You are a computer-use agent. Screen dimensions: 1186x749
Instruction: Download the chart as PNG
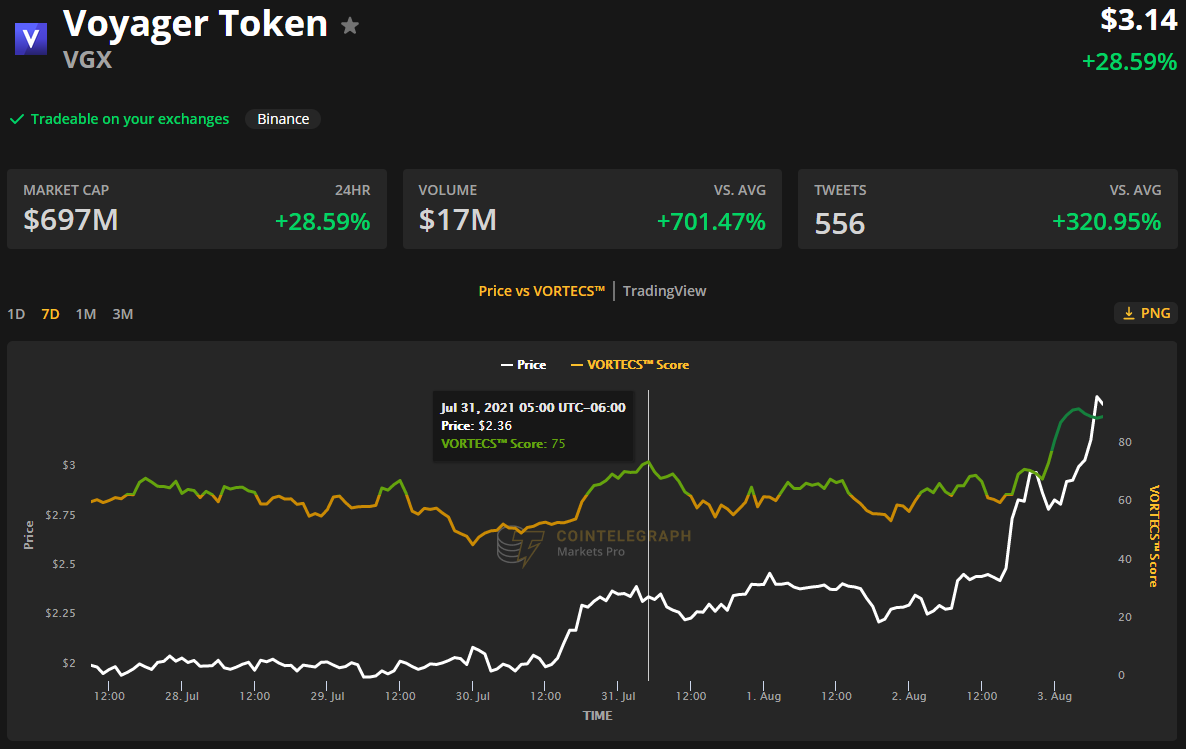point(1145,313)
